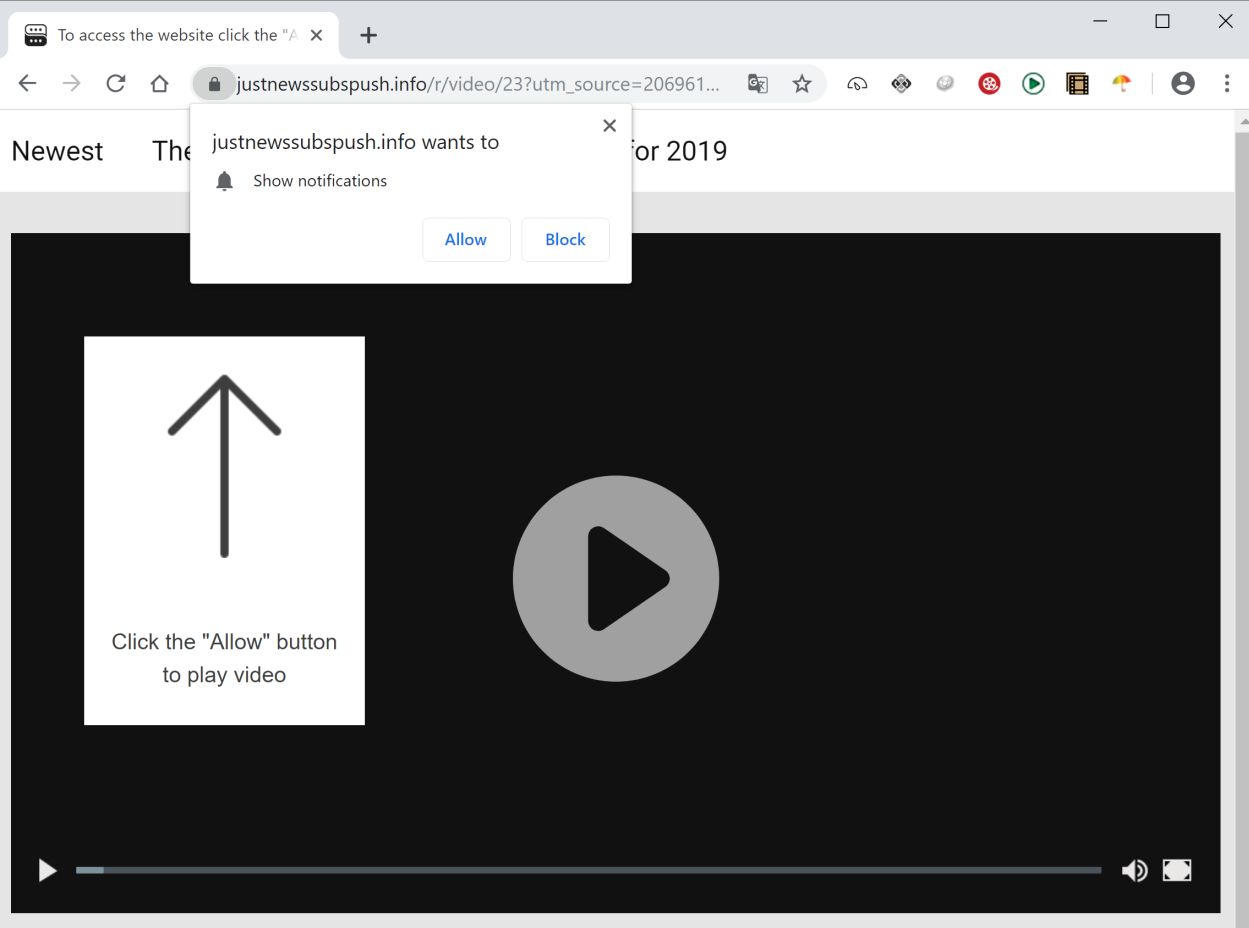Screen dimensions: 1249x928
Task: Enter fullscreen video mode
Action: [1177, 871]
